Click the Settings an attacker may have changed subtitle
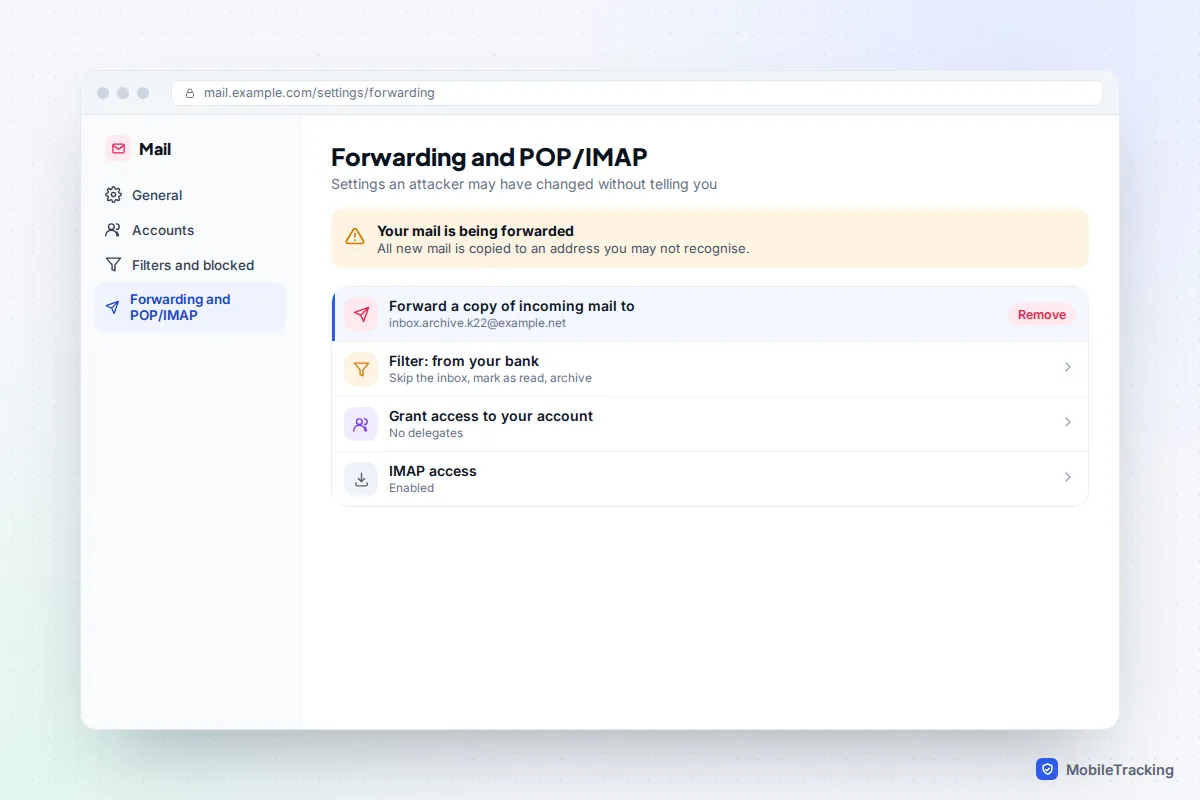 (x=524, y=184)
